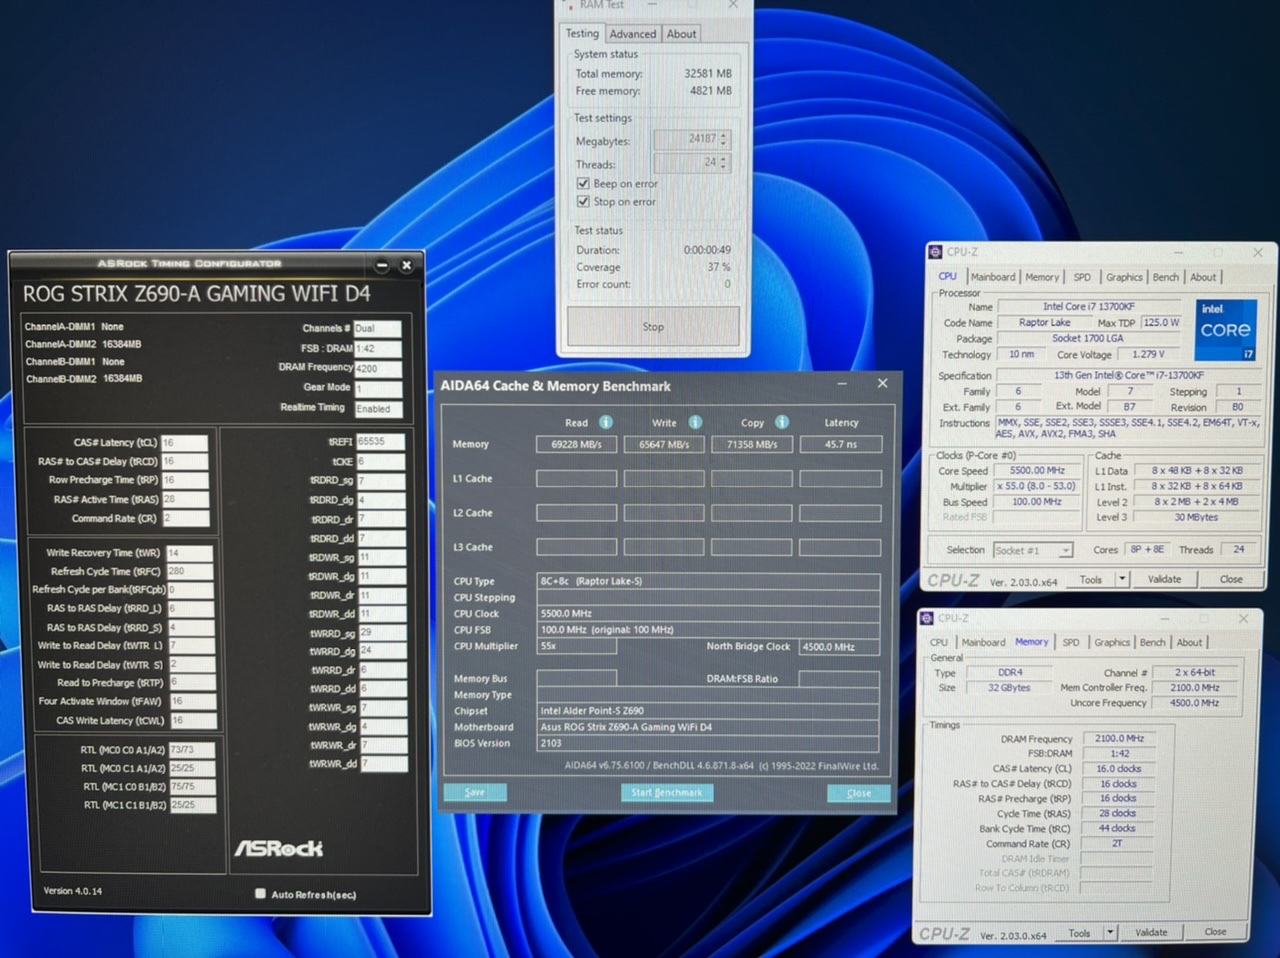Image resolution: width=1280 pixels, height=958 pixels.
Task: Click the Stop button in RAM Test
Action: (653, 327)
